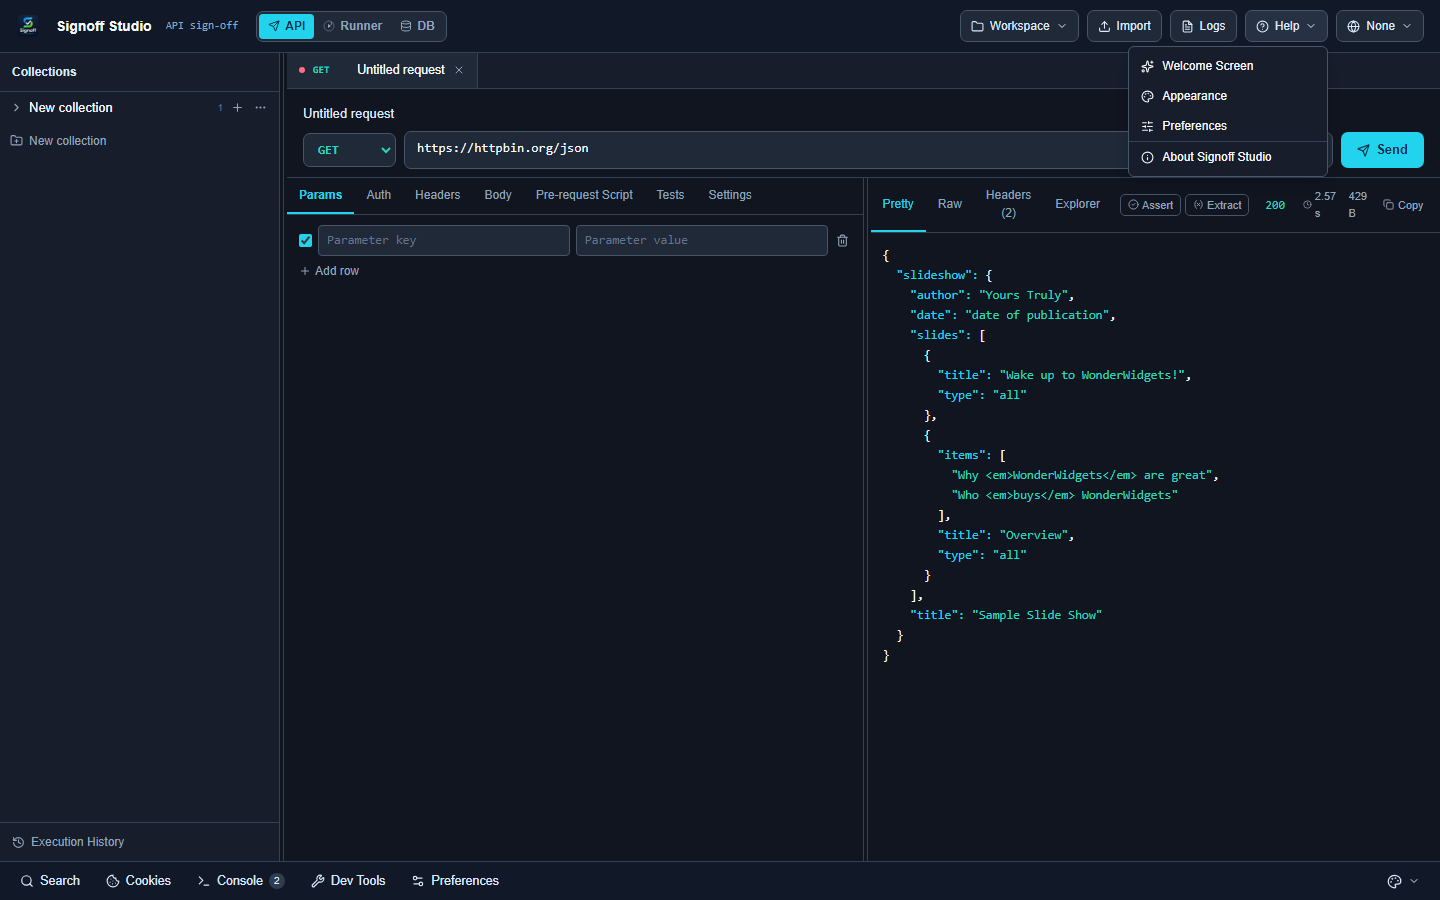Open Preferences from the Help menu
Viewport: 1440px width, 900px height.
click(x=1228, y=126)
